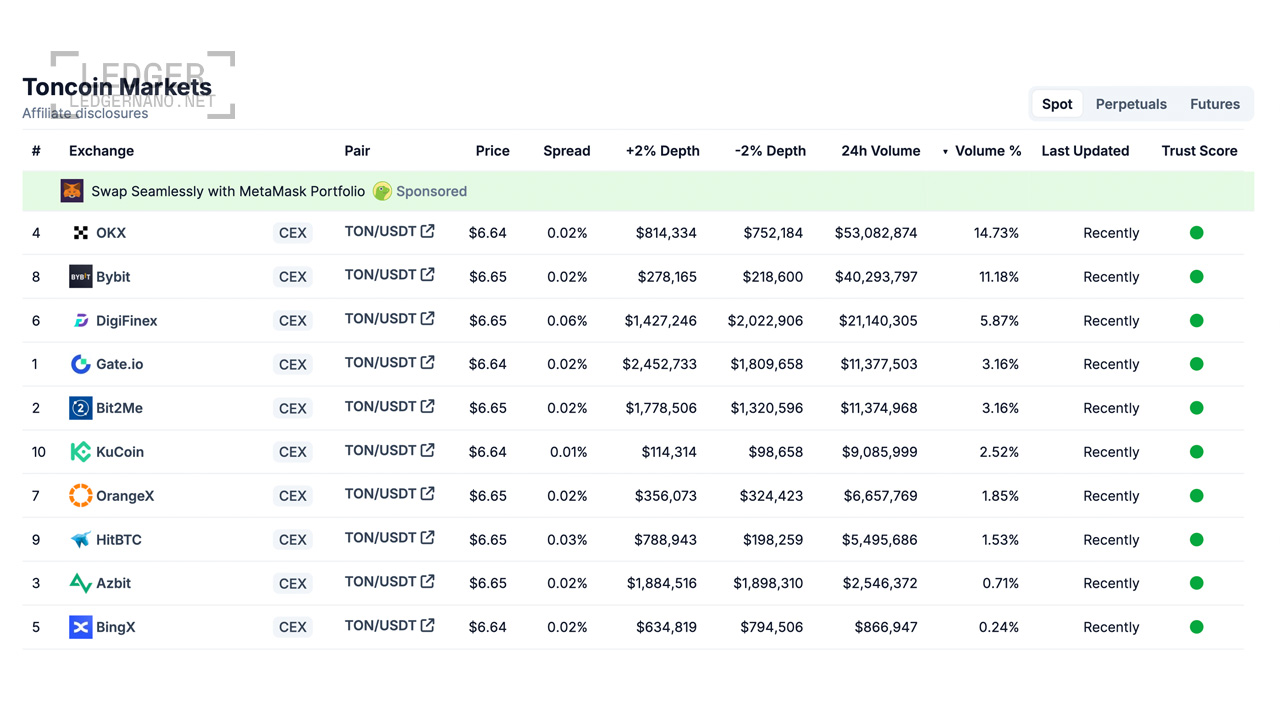
Task: Open TON/USDT pair link for Azbit
Action: 380,581
